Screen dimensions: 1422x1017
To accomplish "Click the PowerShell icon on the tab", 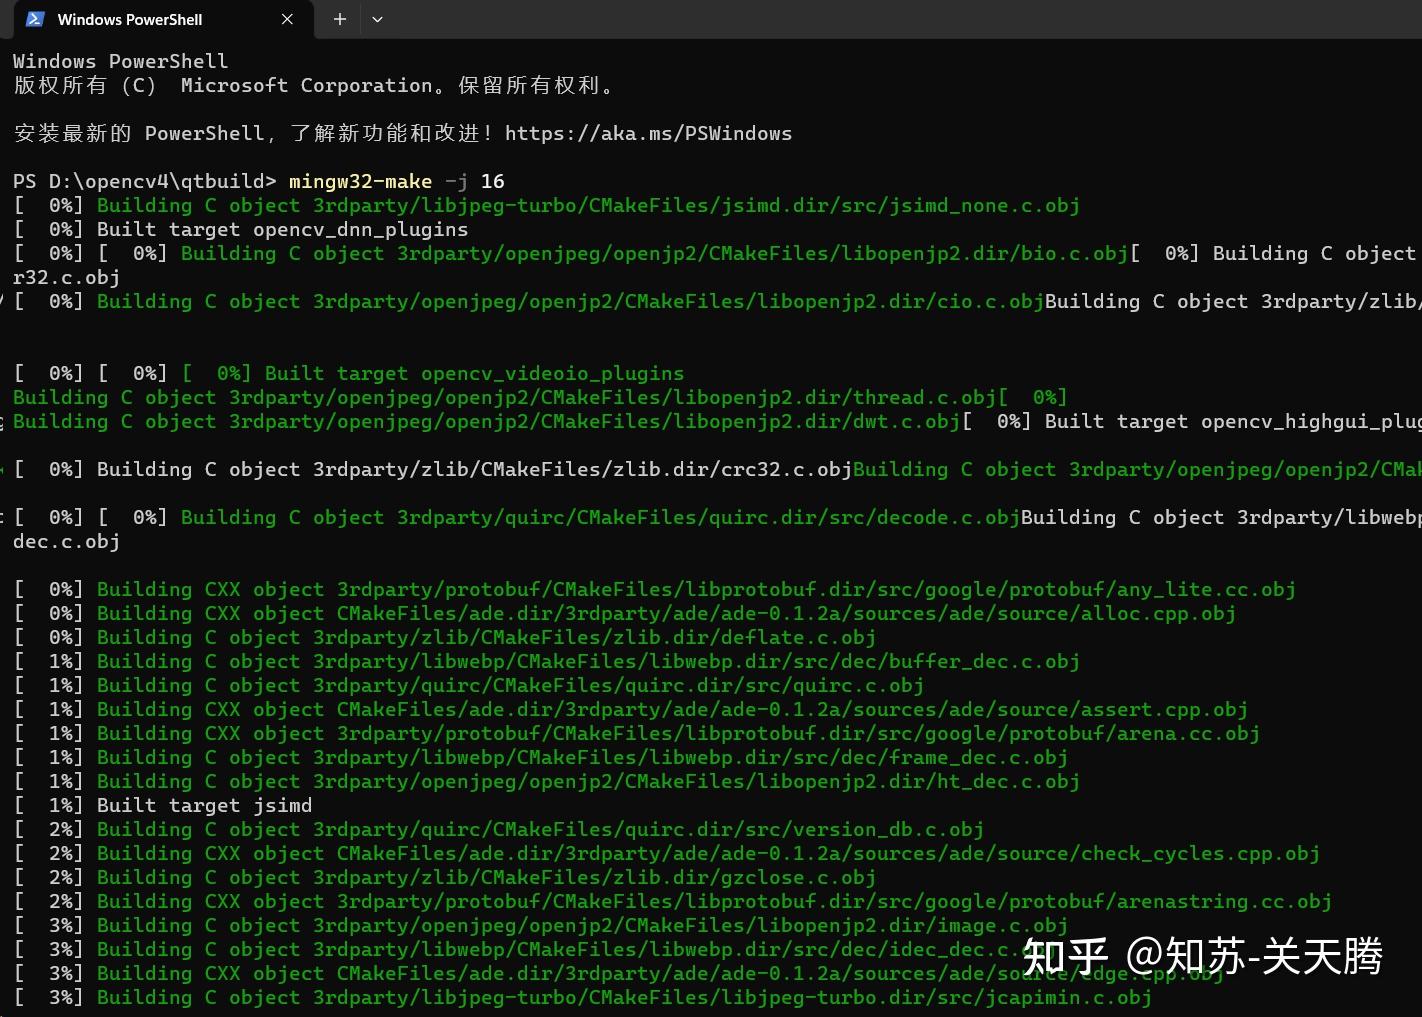I will coord(35,19).
